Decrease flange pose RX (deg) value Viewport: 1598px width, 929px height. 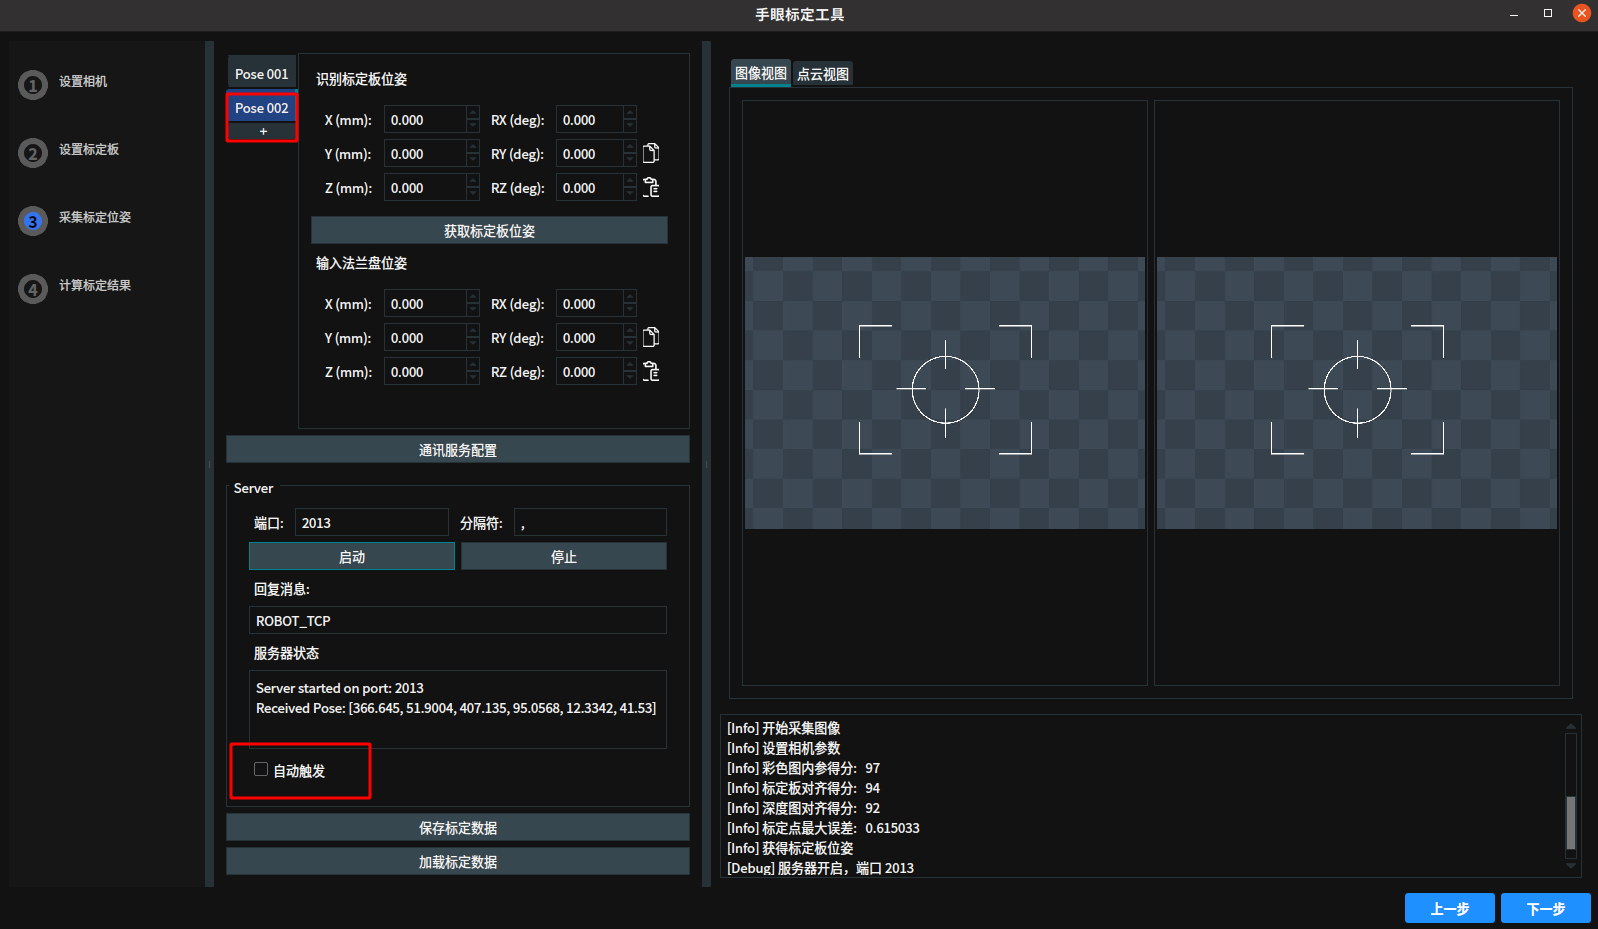[630, 310]
